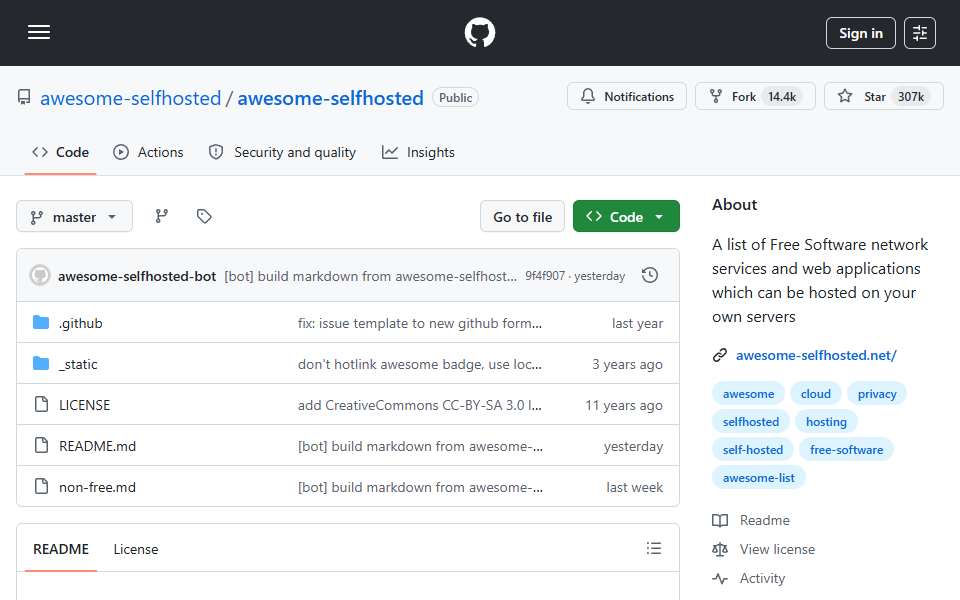Open the _static folder
Screen dimensions: 960x600
78,364
